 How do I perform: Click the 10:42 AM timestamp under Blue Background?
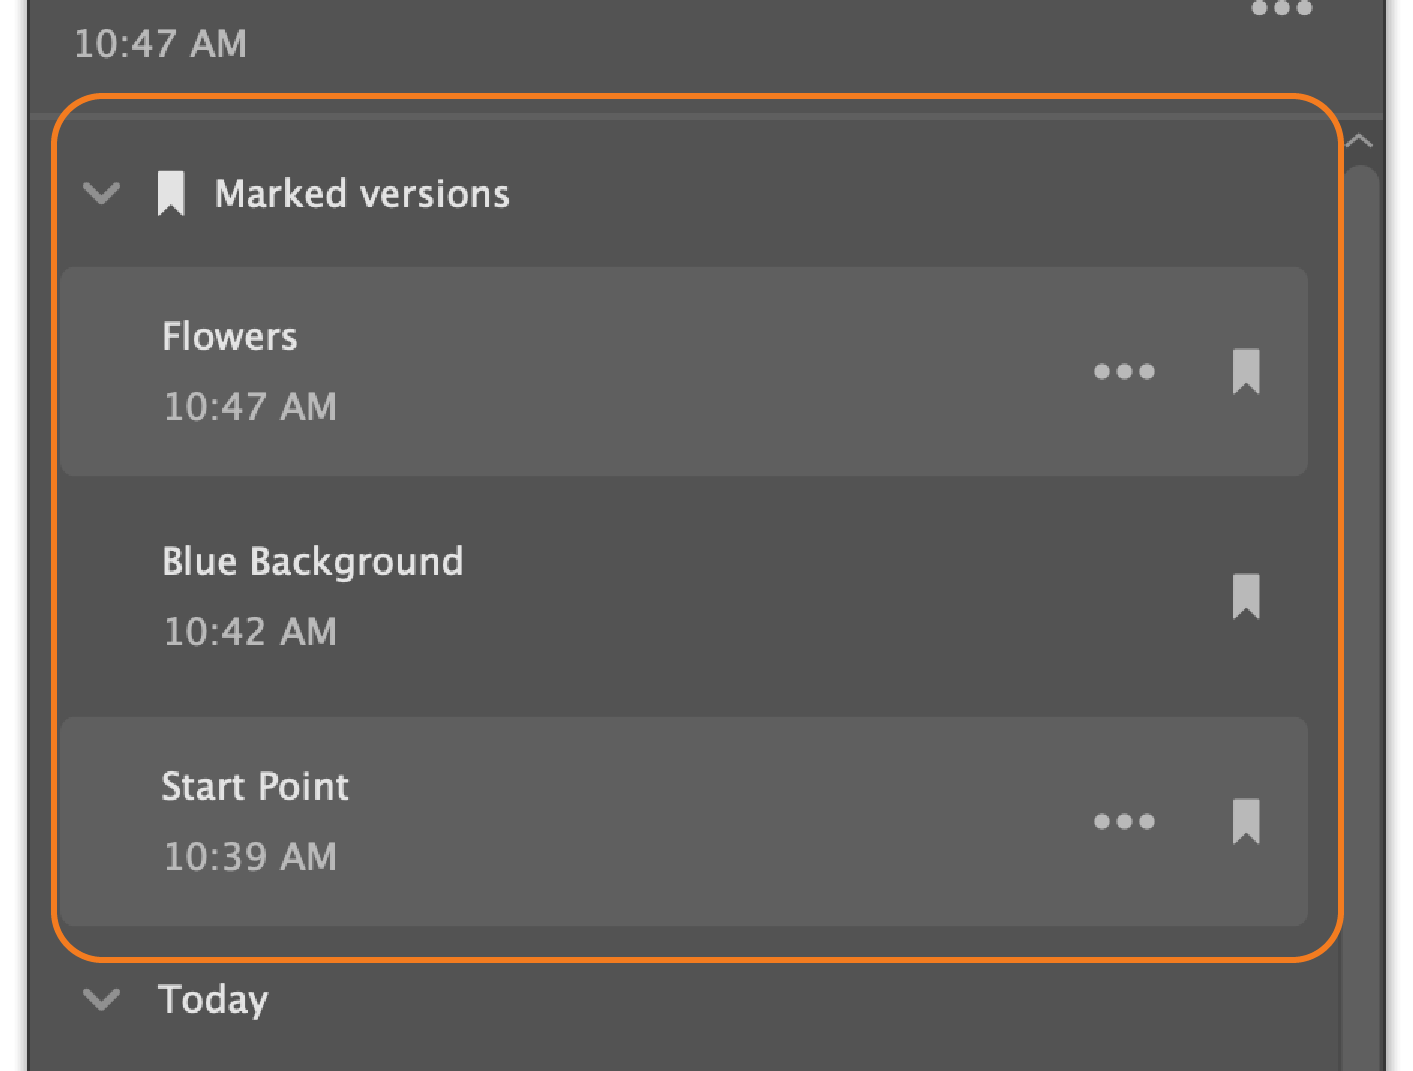(x=250, y=632)
